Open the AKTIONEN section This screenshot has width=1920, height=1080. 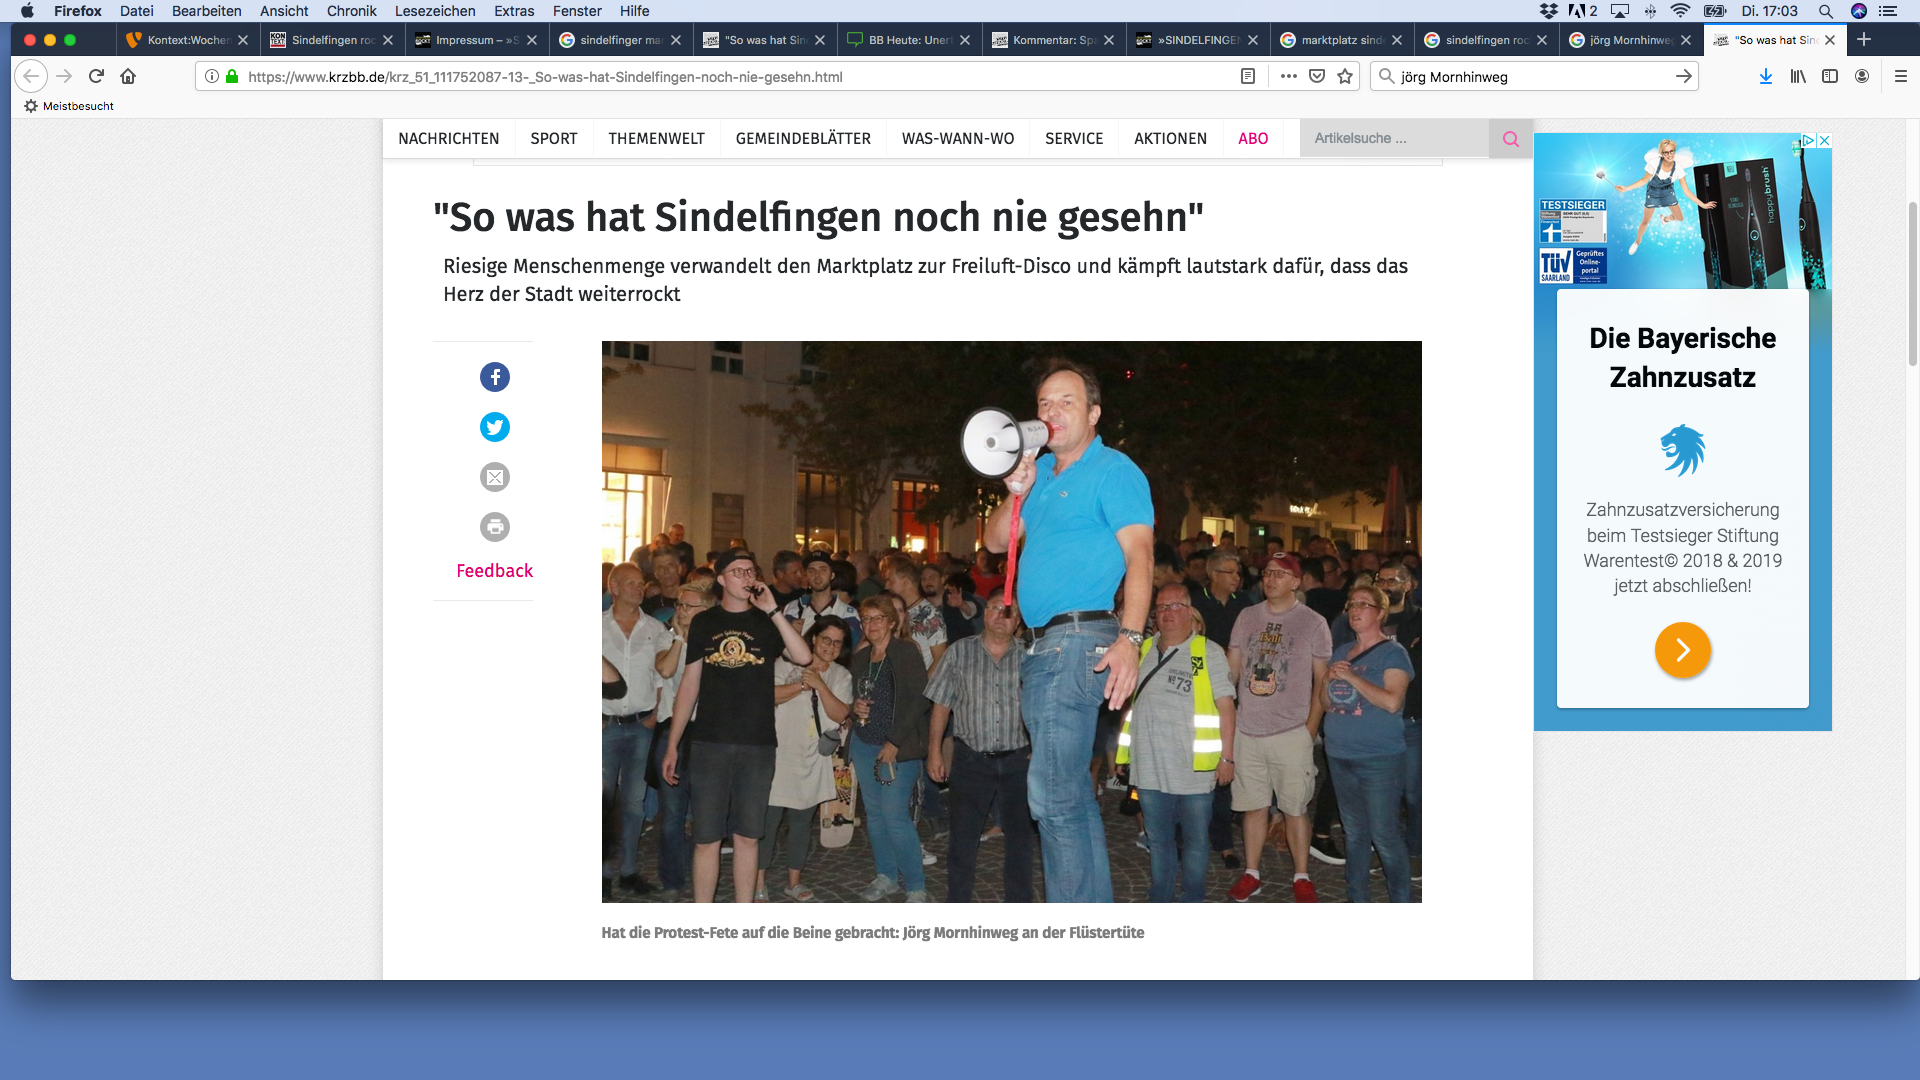coord(1171,139)
